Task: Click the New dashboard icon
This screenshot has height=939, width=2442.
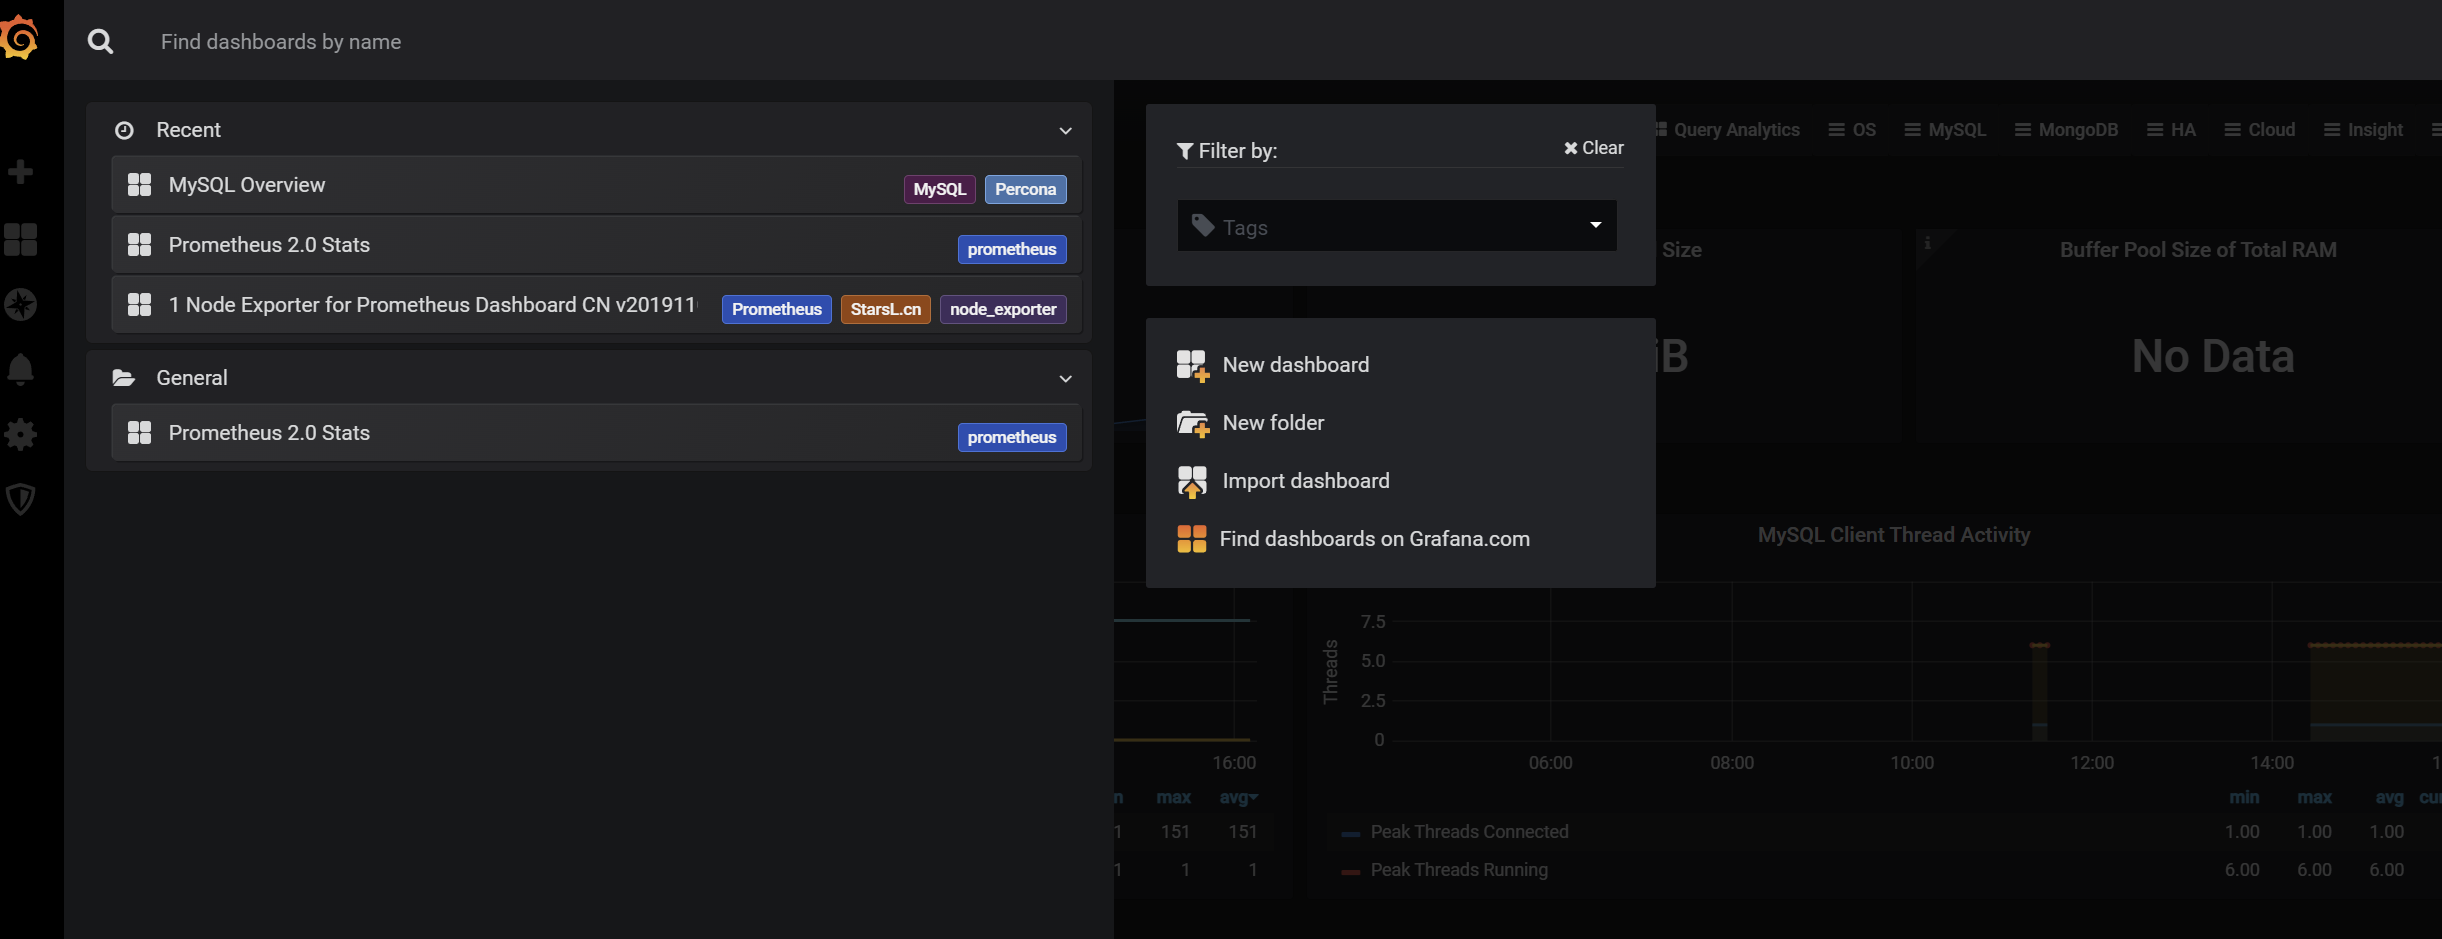Action: [x=1192, y=366]
